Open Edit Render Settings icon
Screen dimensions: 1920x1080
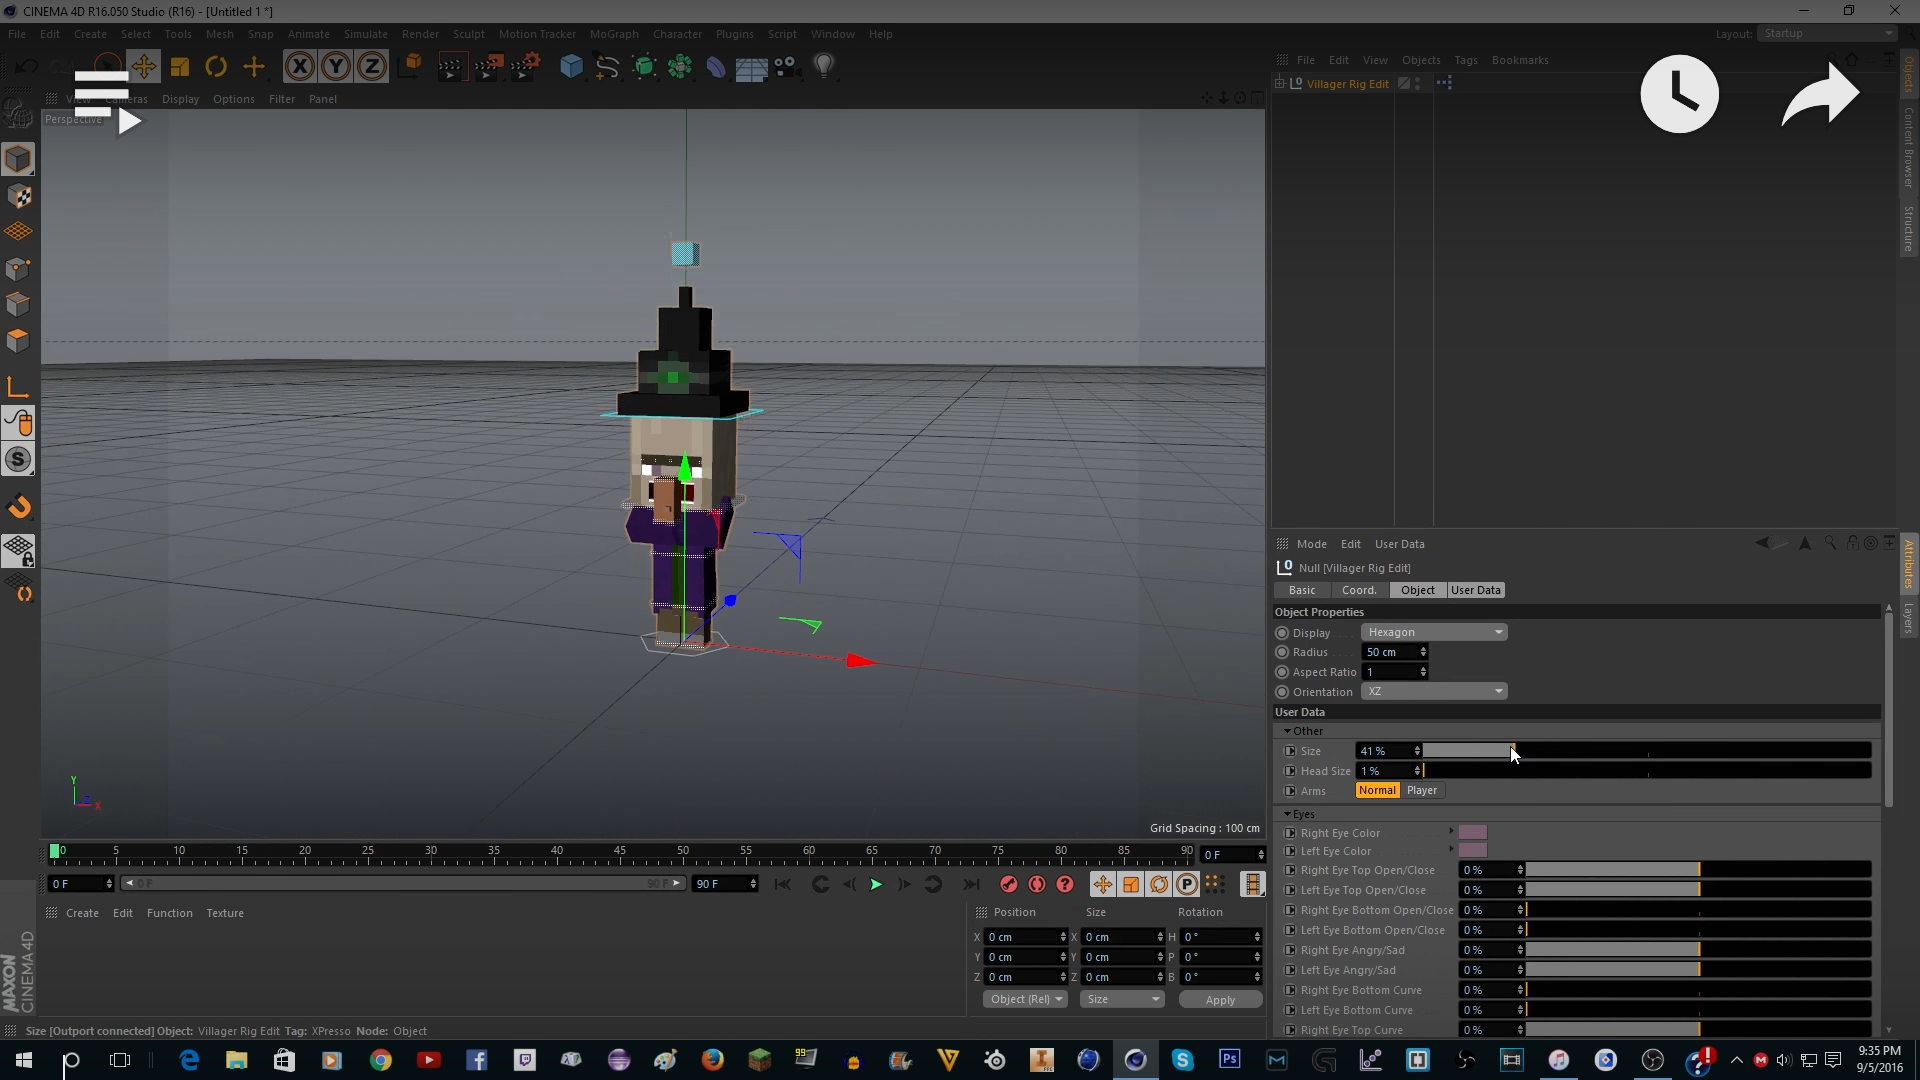tap(524, 67)
